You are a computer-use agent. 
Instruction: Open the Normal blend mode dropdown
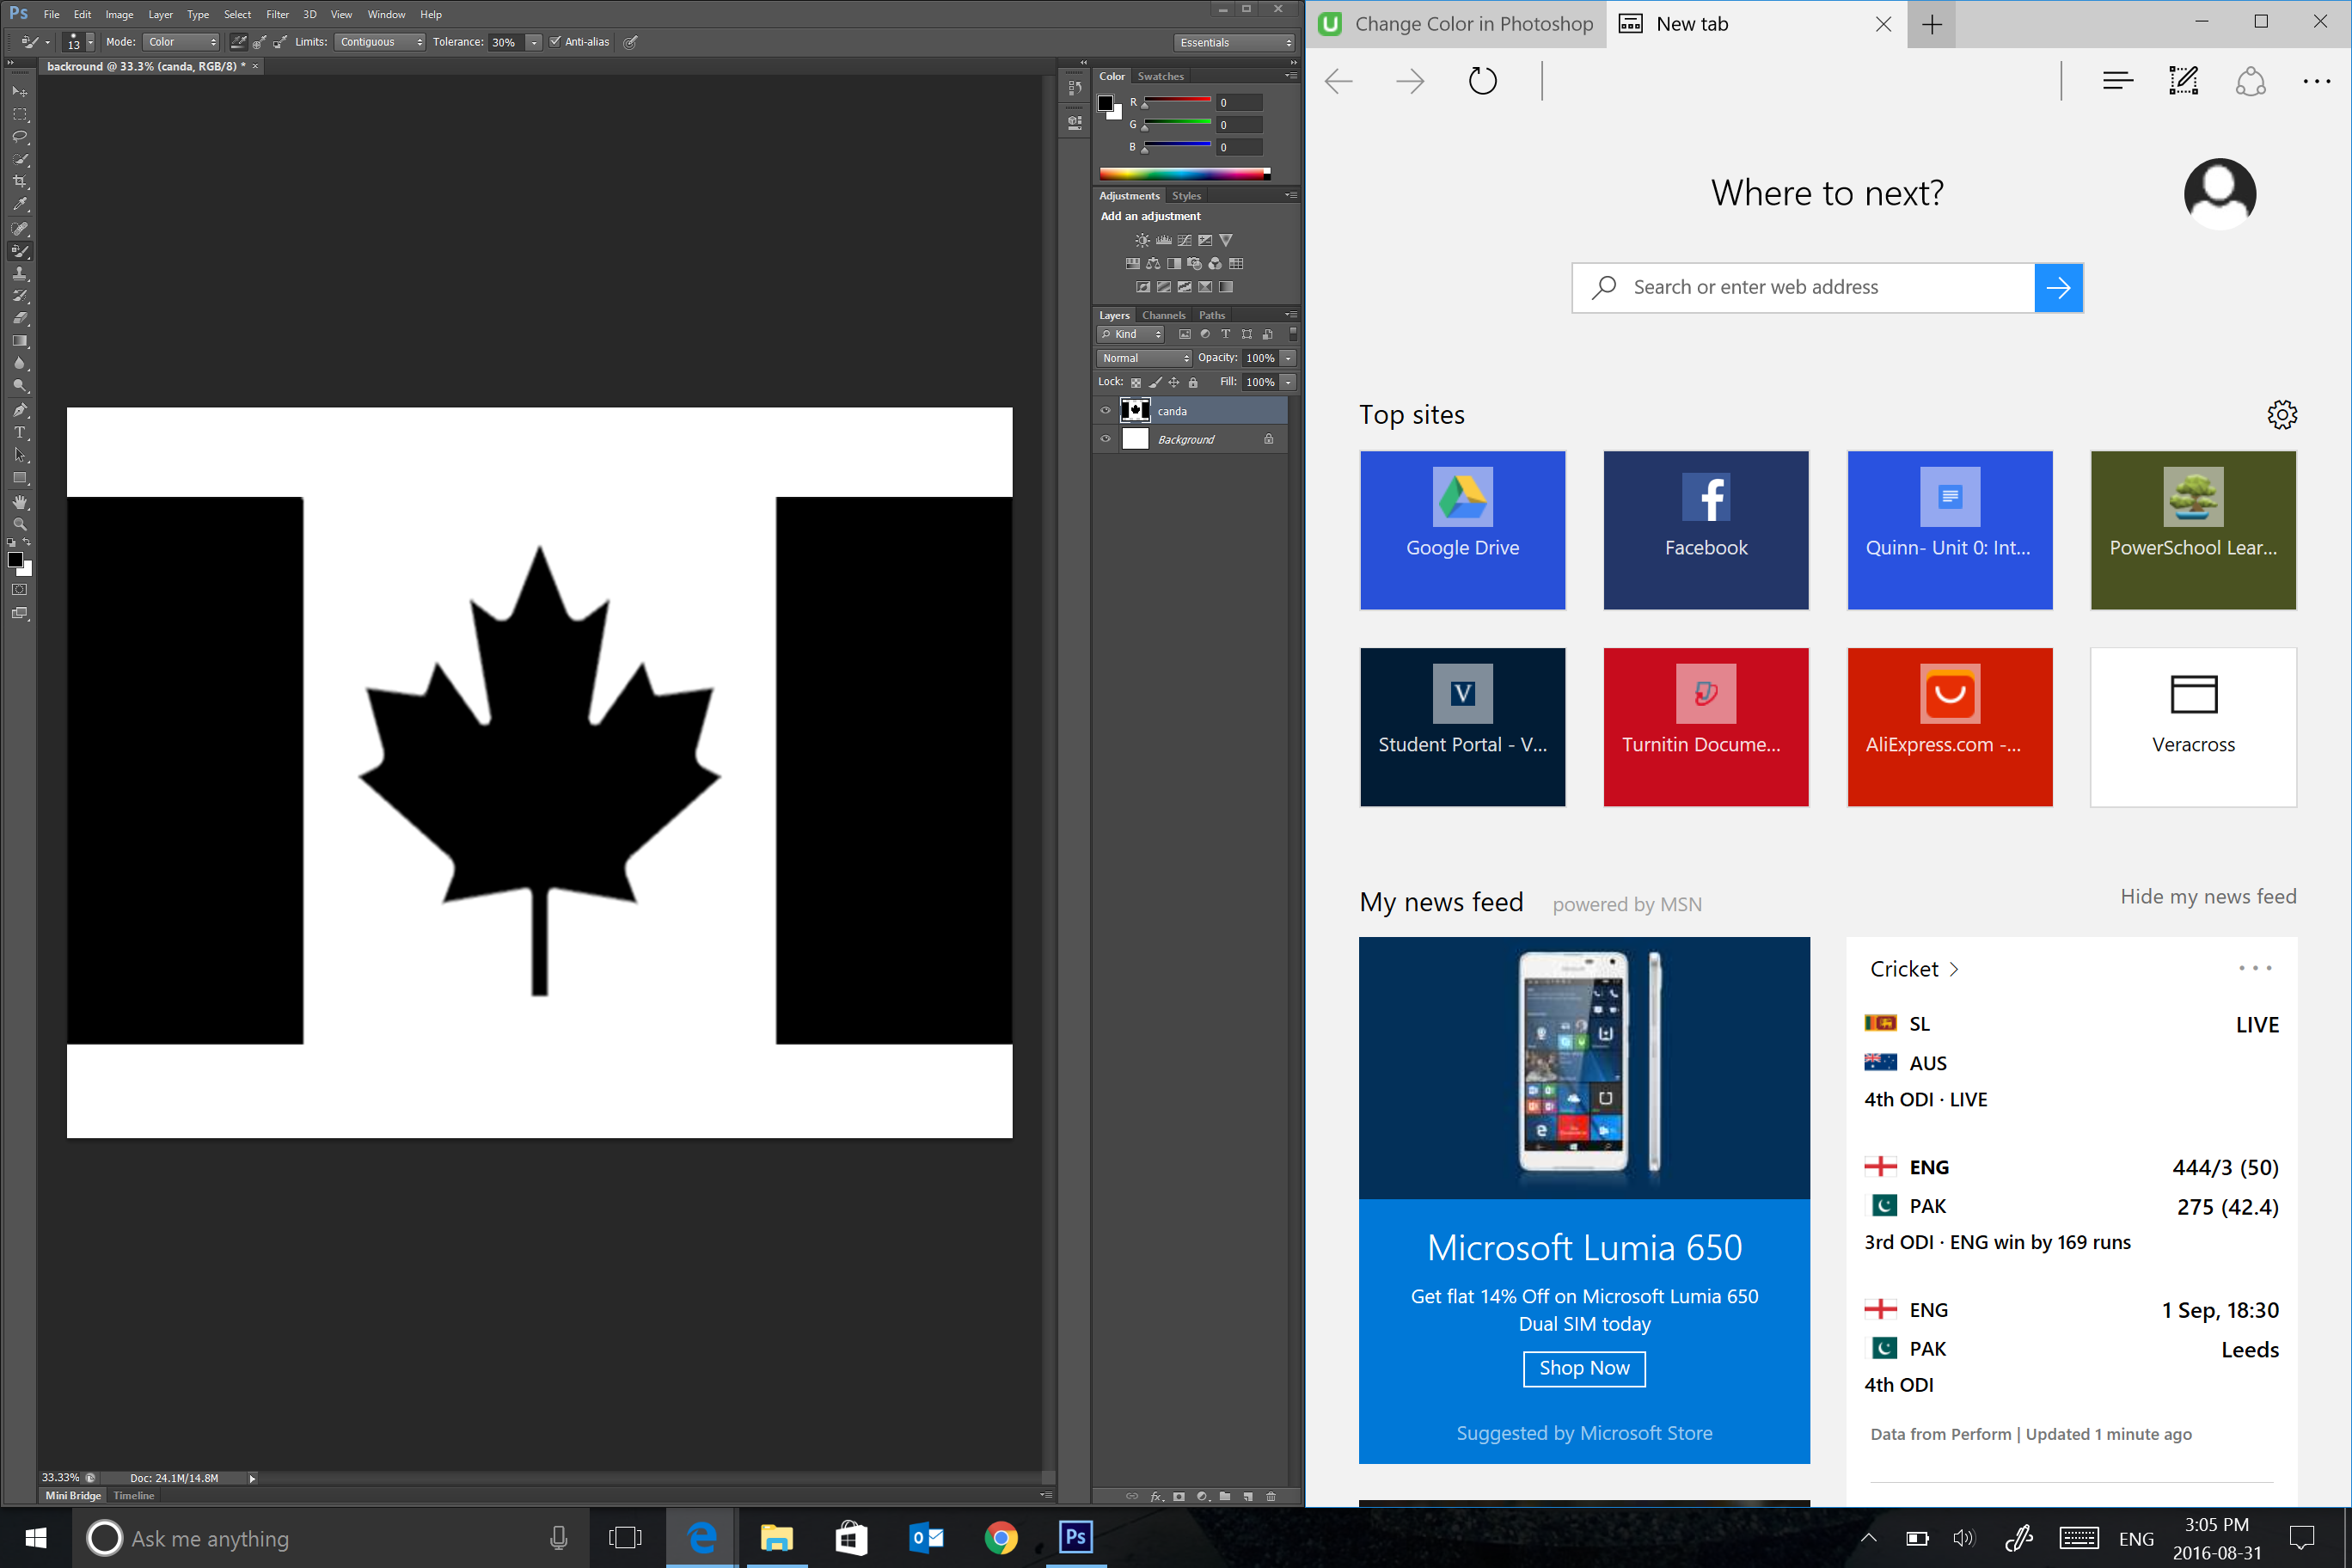click(1145, 358)
